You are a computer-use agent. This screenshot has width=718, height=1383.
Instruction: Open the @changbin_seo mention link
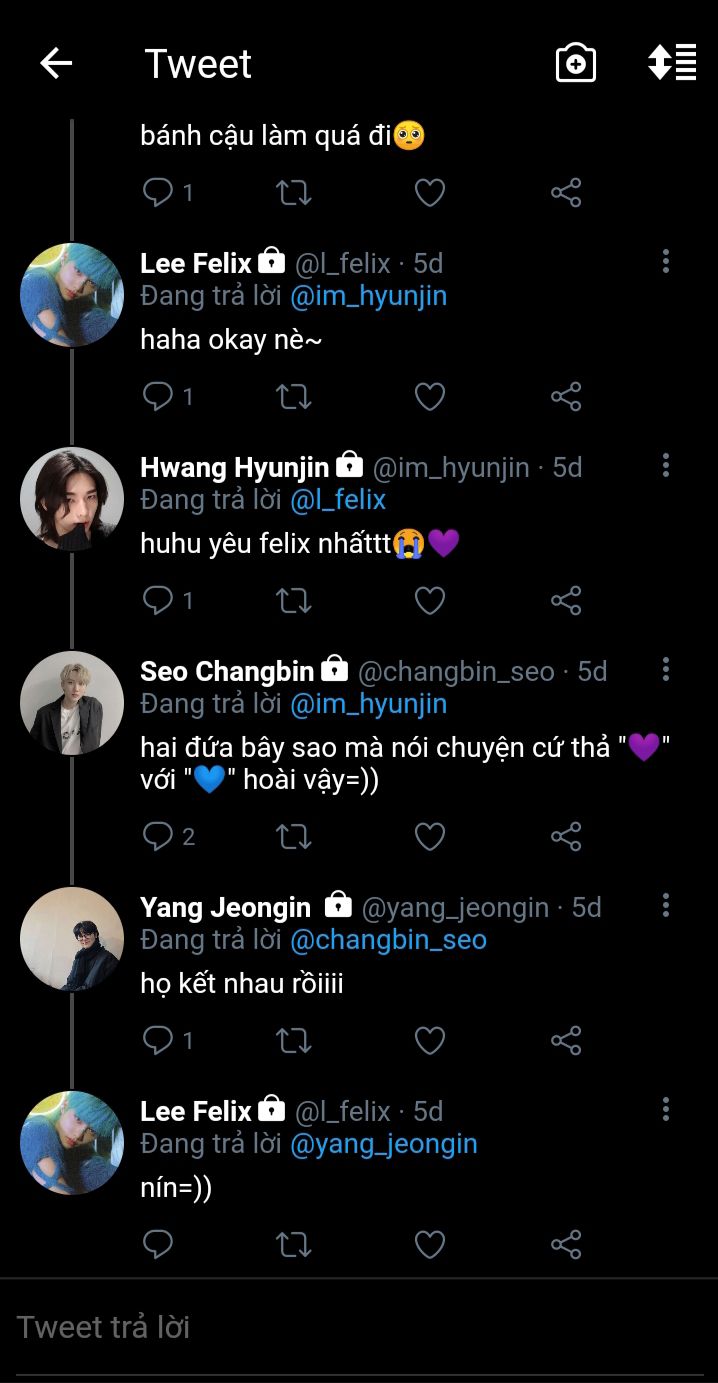pyautogui.click(x=388, y=940)
